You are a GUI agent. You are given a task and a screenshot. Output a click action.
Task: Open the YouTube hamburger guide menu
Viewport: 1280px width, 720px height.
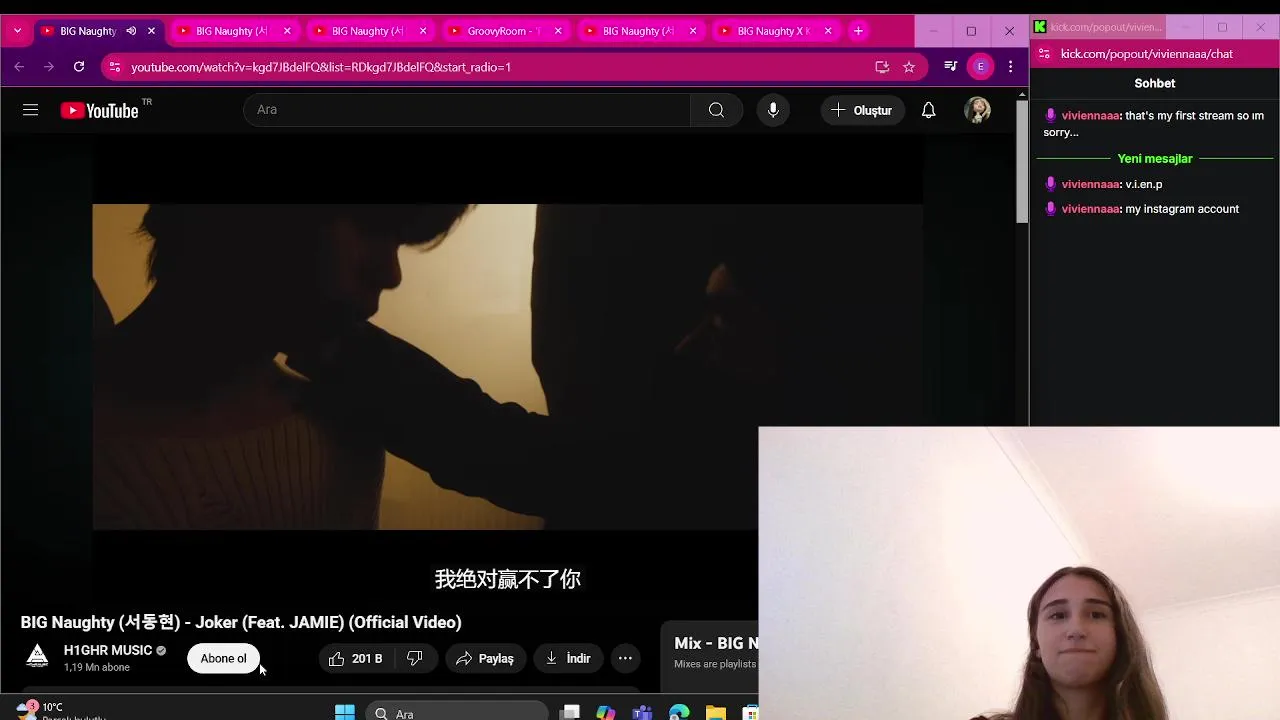pos(30,110)
